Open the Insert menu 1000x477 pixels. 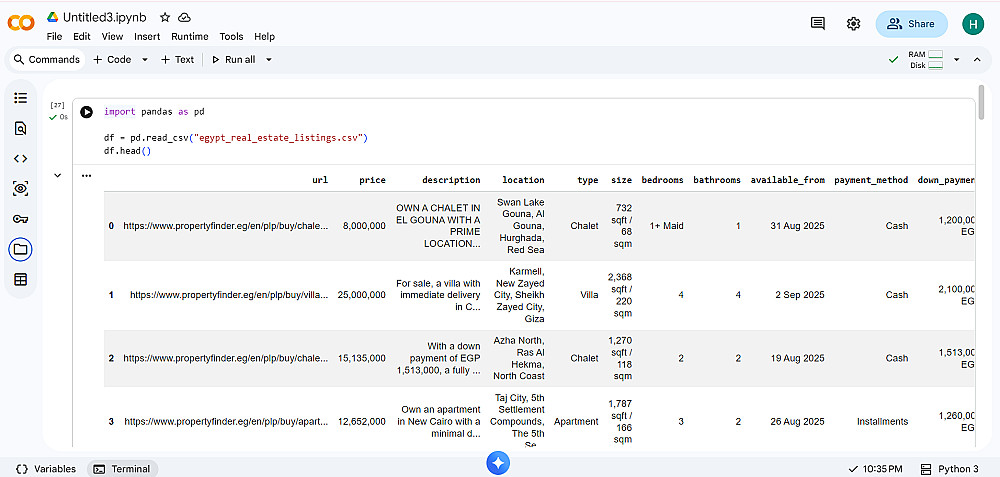(x=147, y=37)
